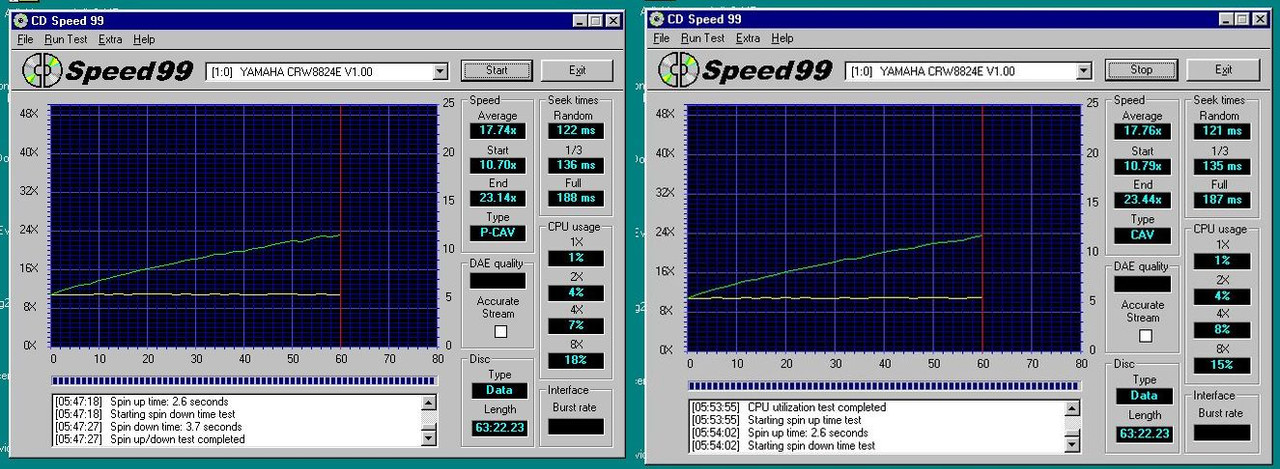Click the progress bar in left window
This screenshot has height=469, width=1280.
pos(244,380)
